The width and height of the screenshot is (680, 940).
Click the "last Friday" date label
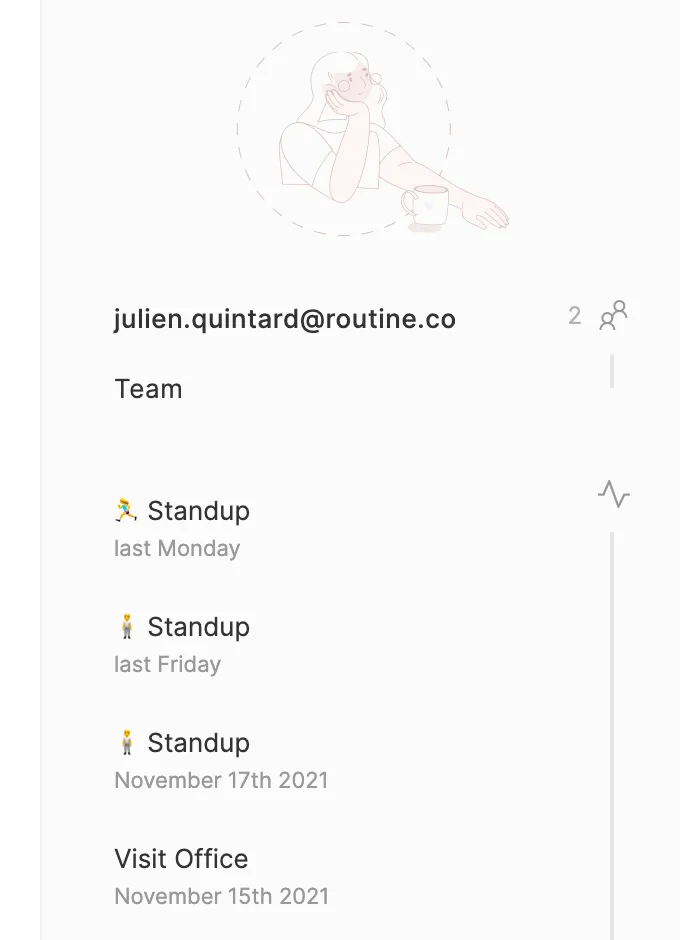coord(168,664)
